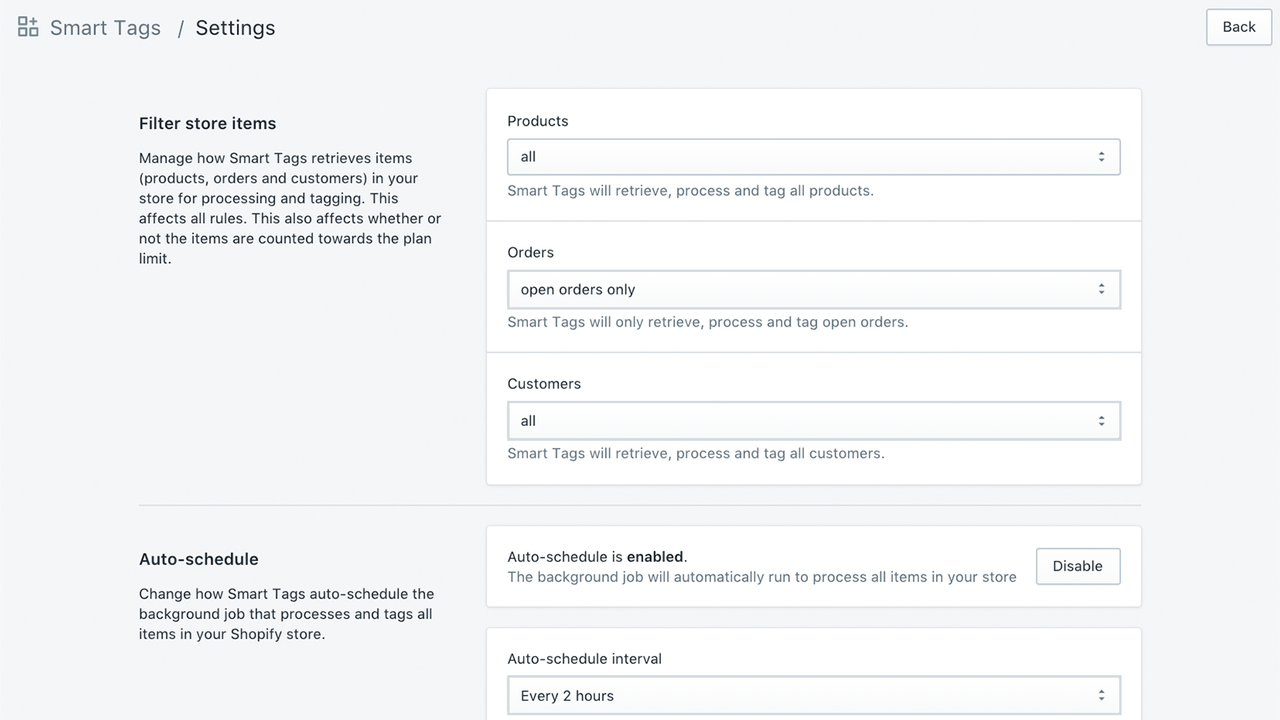The height and width of the screenshot is (720, 1280).
Task: Select the Settings breadcrumb item
Action: [x=235, y=27]
